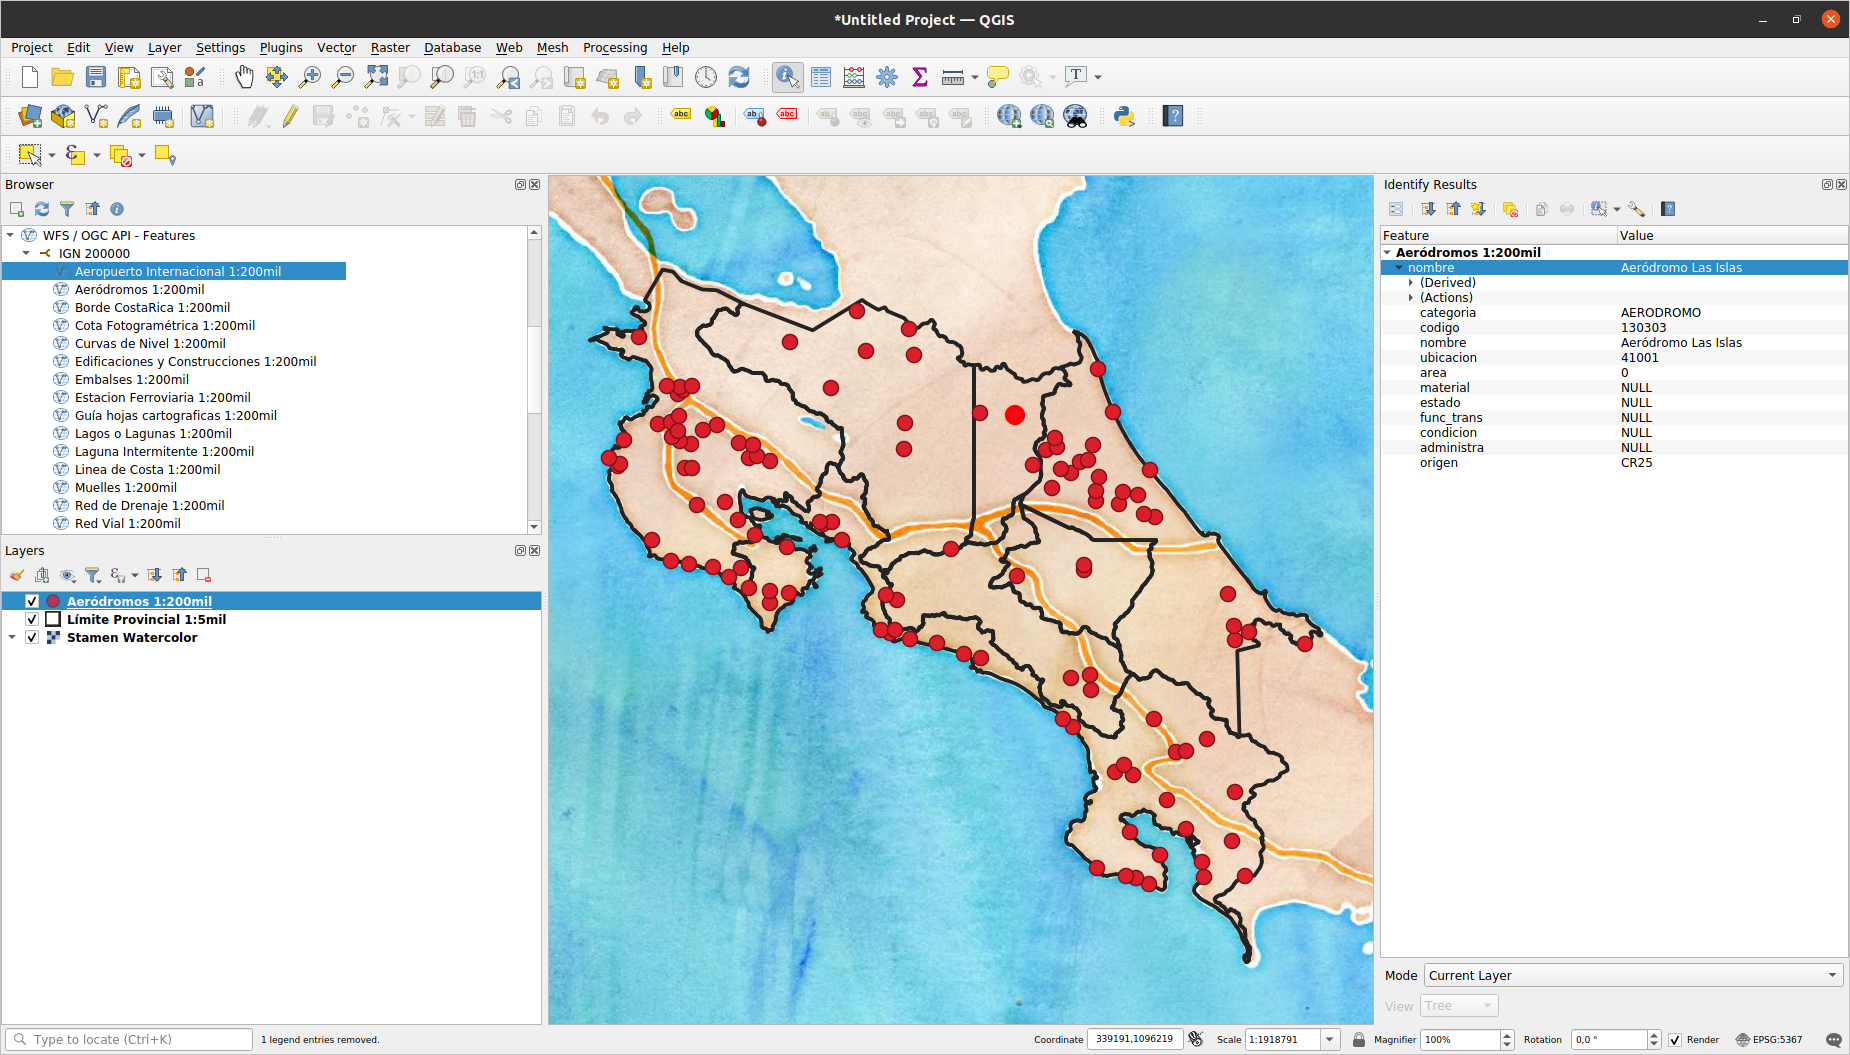This screenshot has height=1055, width=1850.
Task: Toggle extents display next to coordinate field
Action: [1196, 1039]
